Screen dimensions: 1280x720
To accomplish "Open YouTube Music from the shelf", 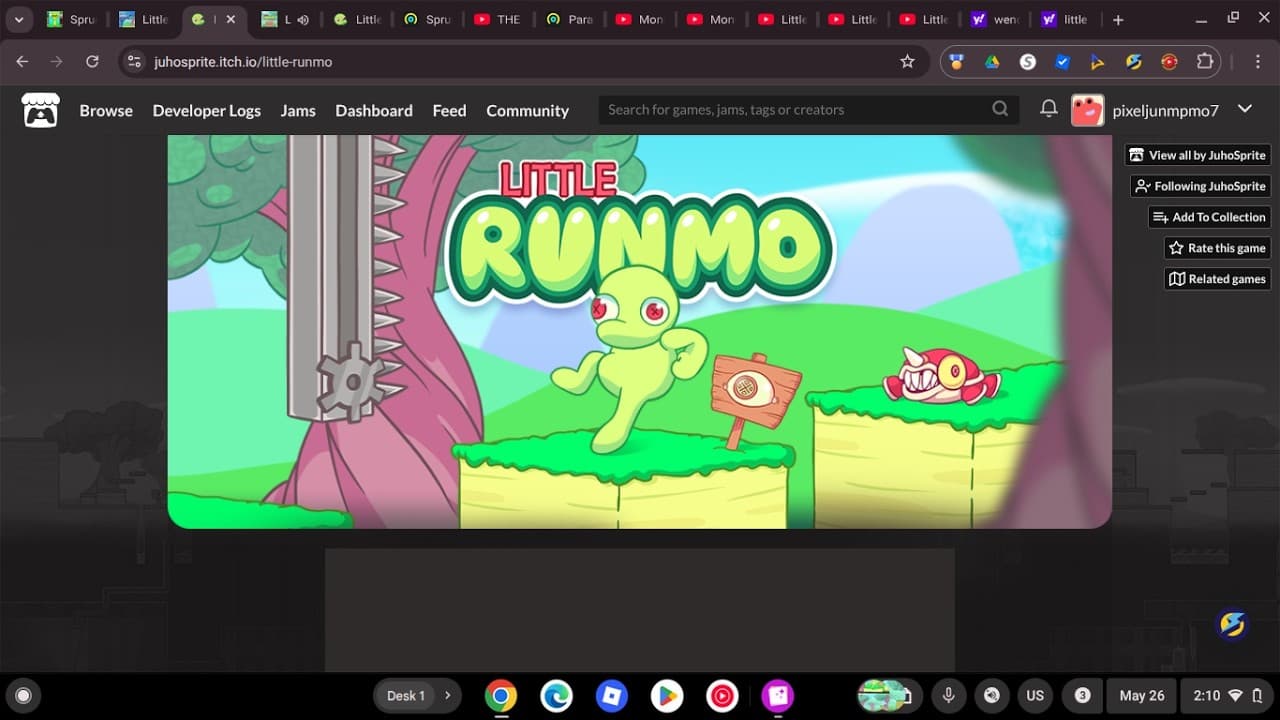I will pyautogui.click(x=722, y=696).
